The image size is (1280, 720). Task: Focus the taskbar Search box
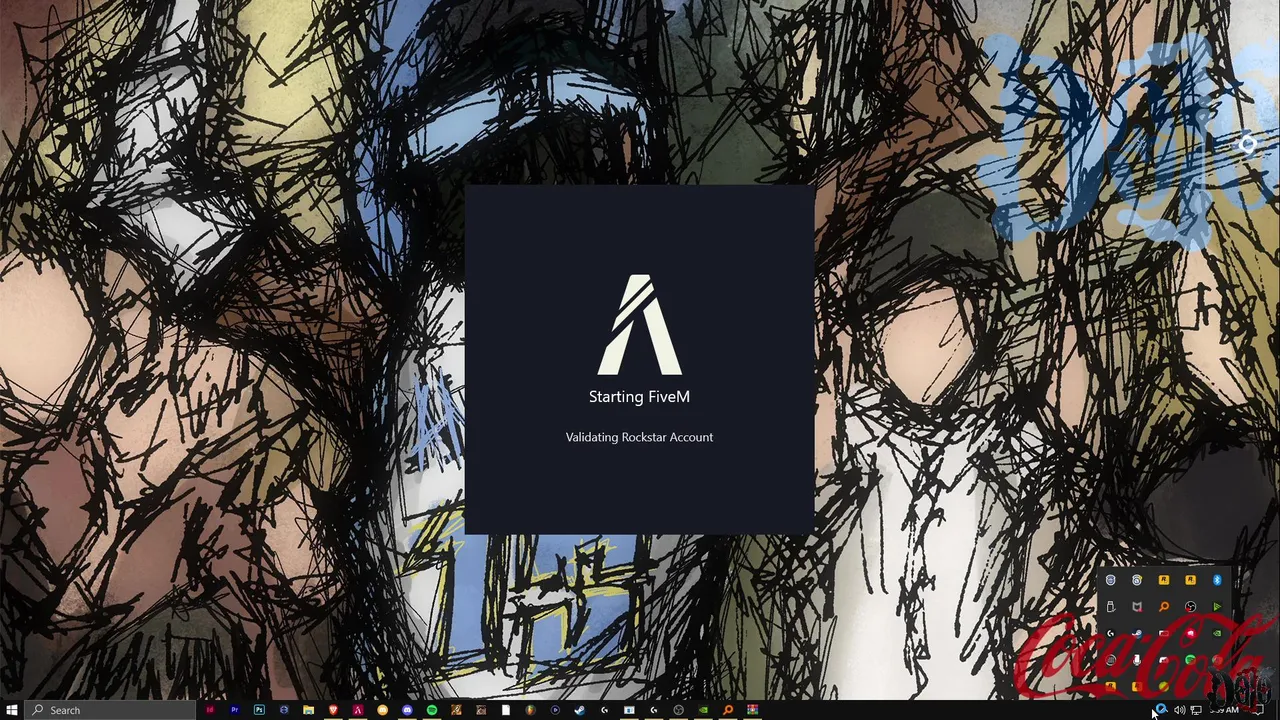[110, 710]
